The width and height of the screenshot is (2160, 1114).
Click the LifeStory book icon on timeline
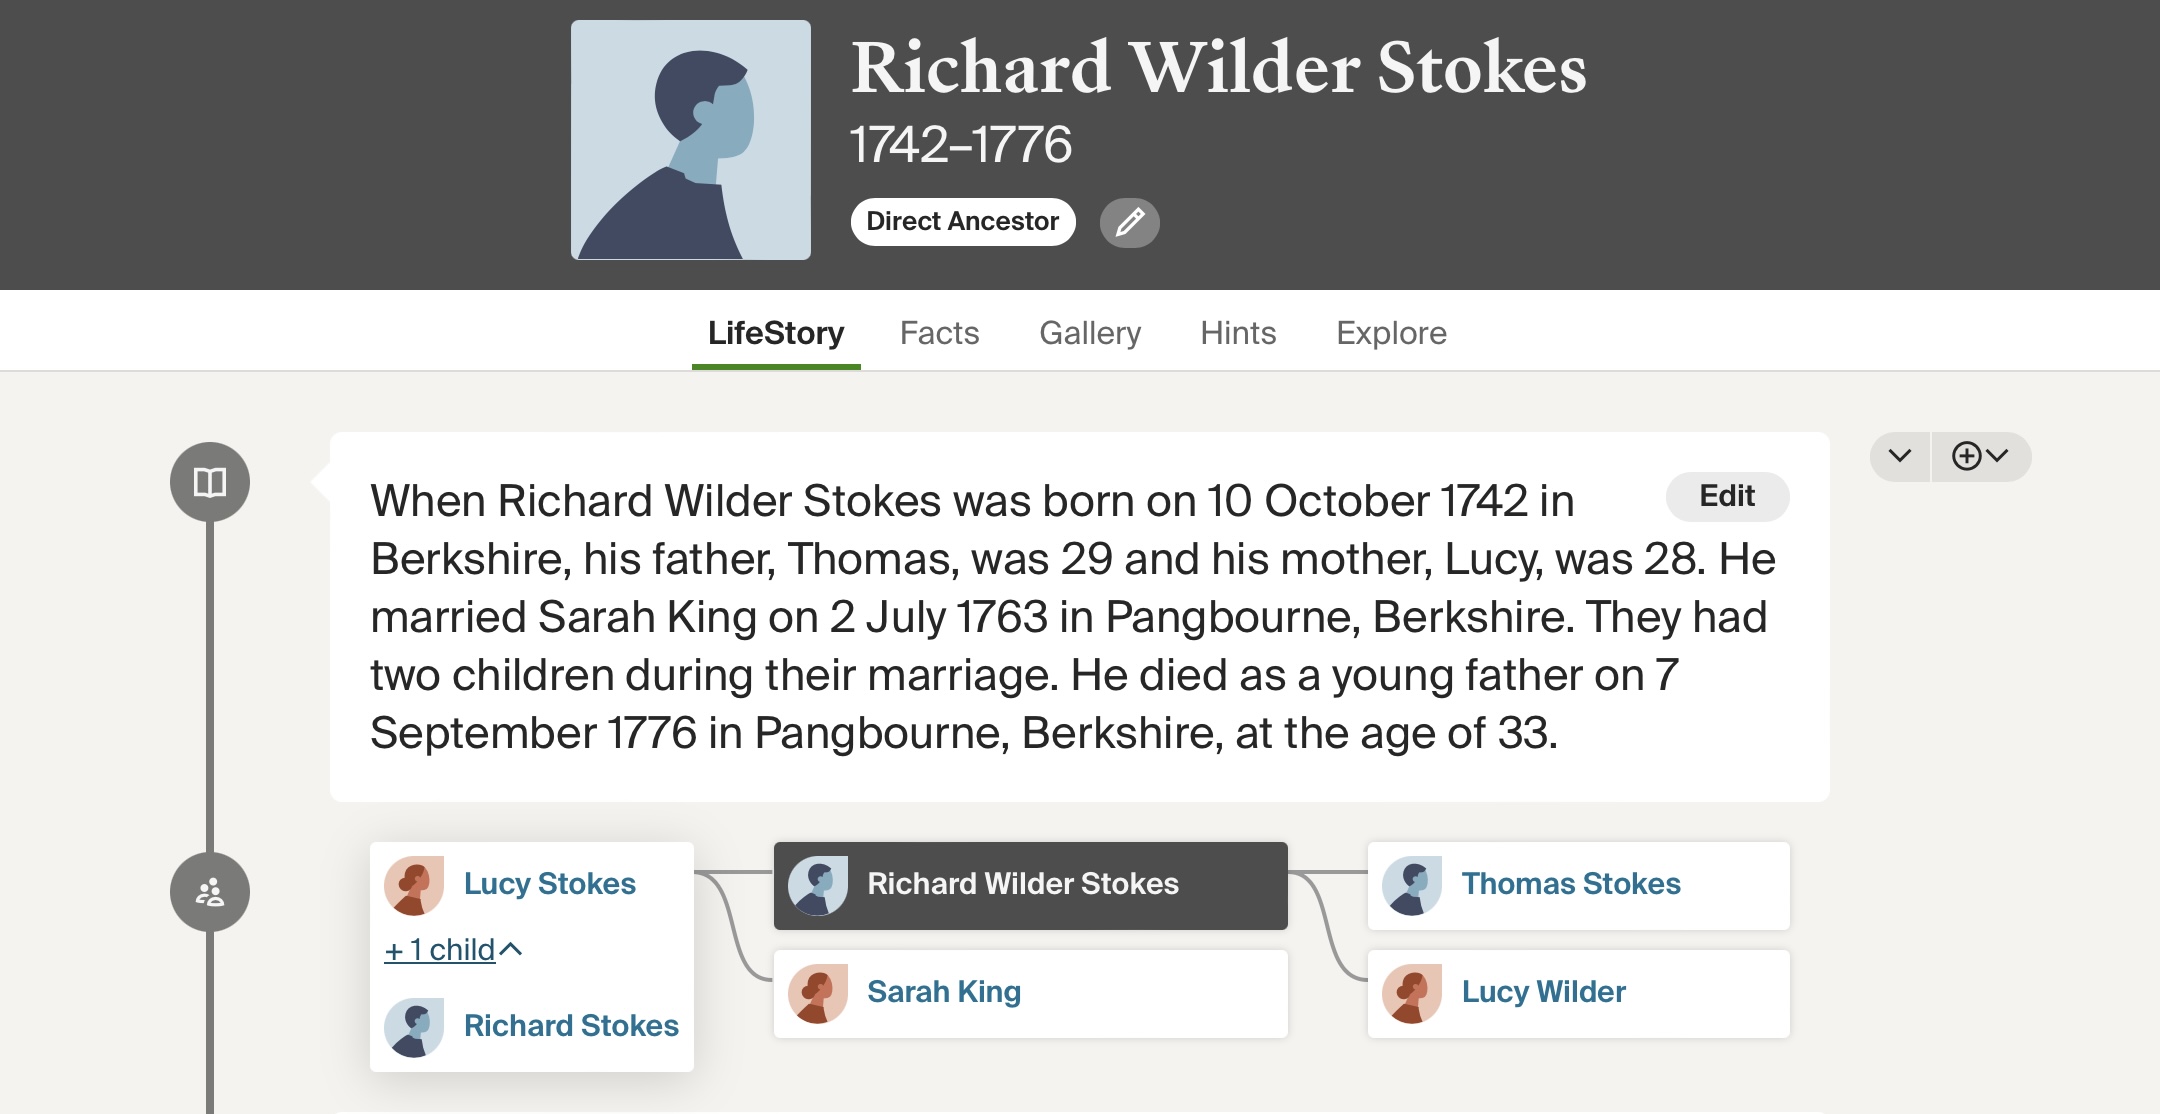(x=210, y=482)
